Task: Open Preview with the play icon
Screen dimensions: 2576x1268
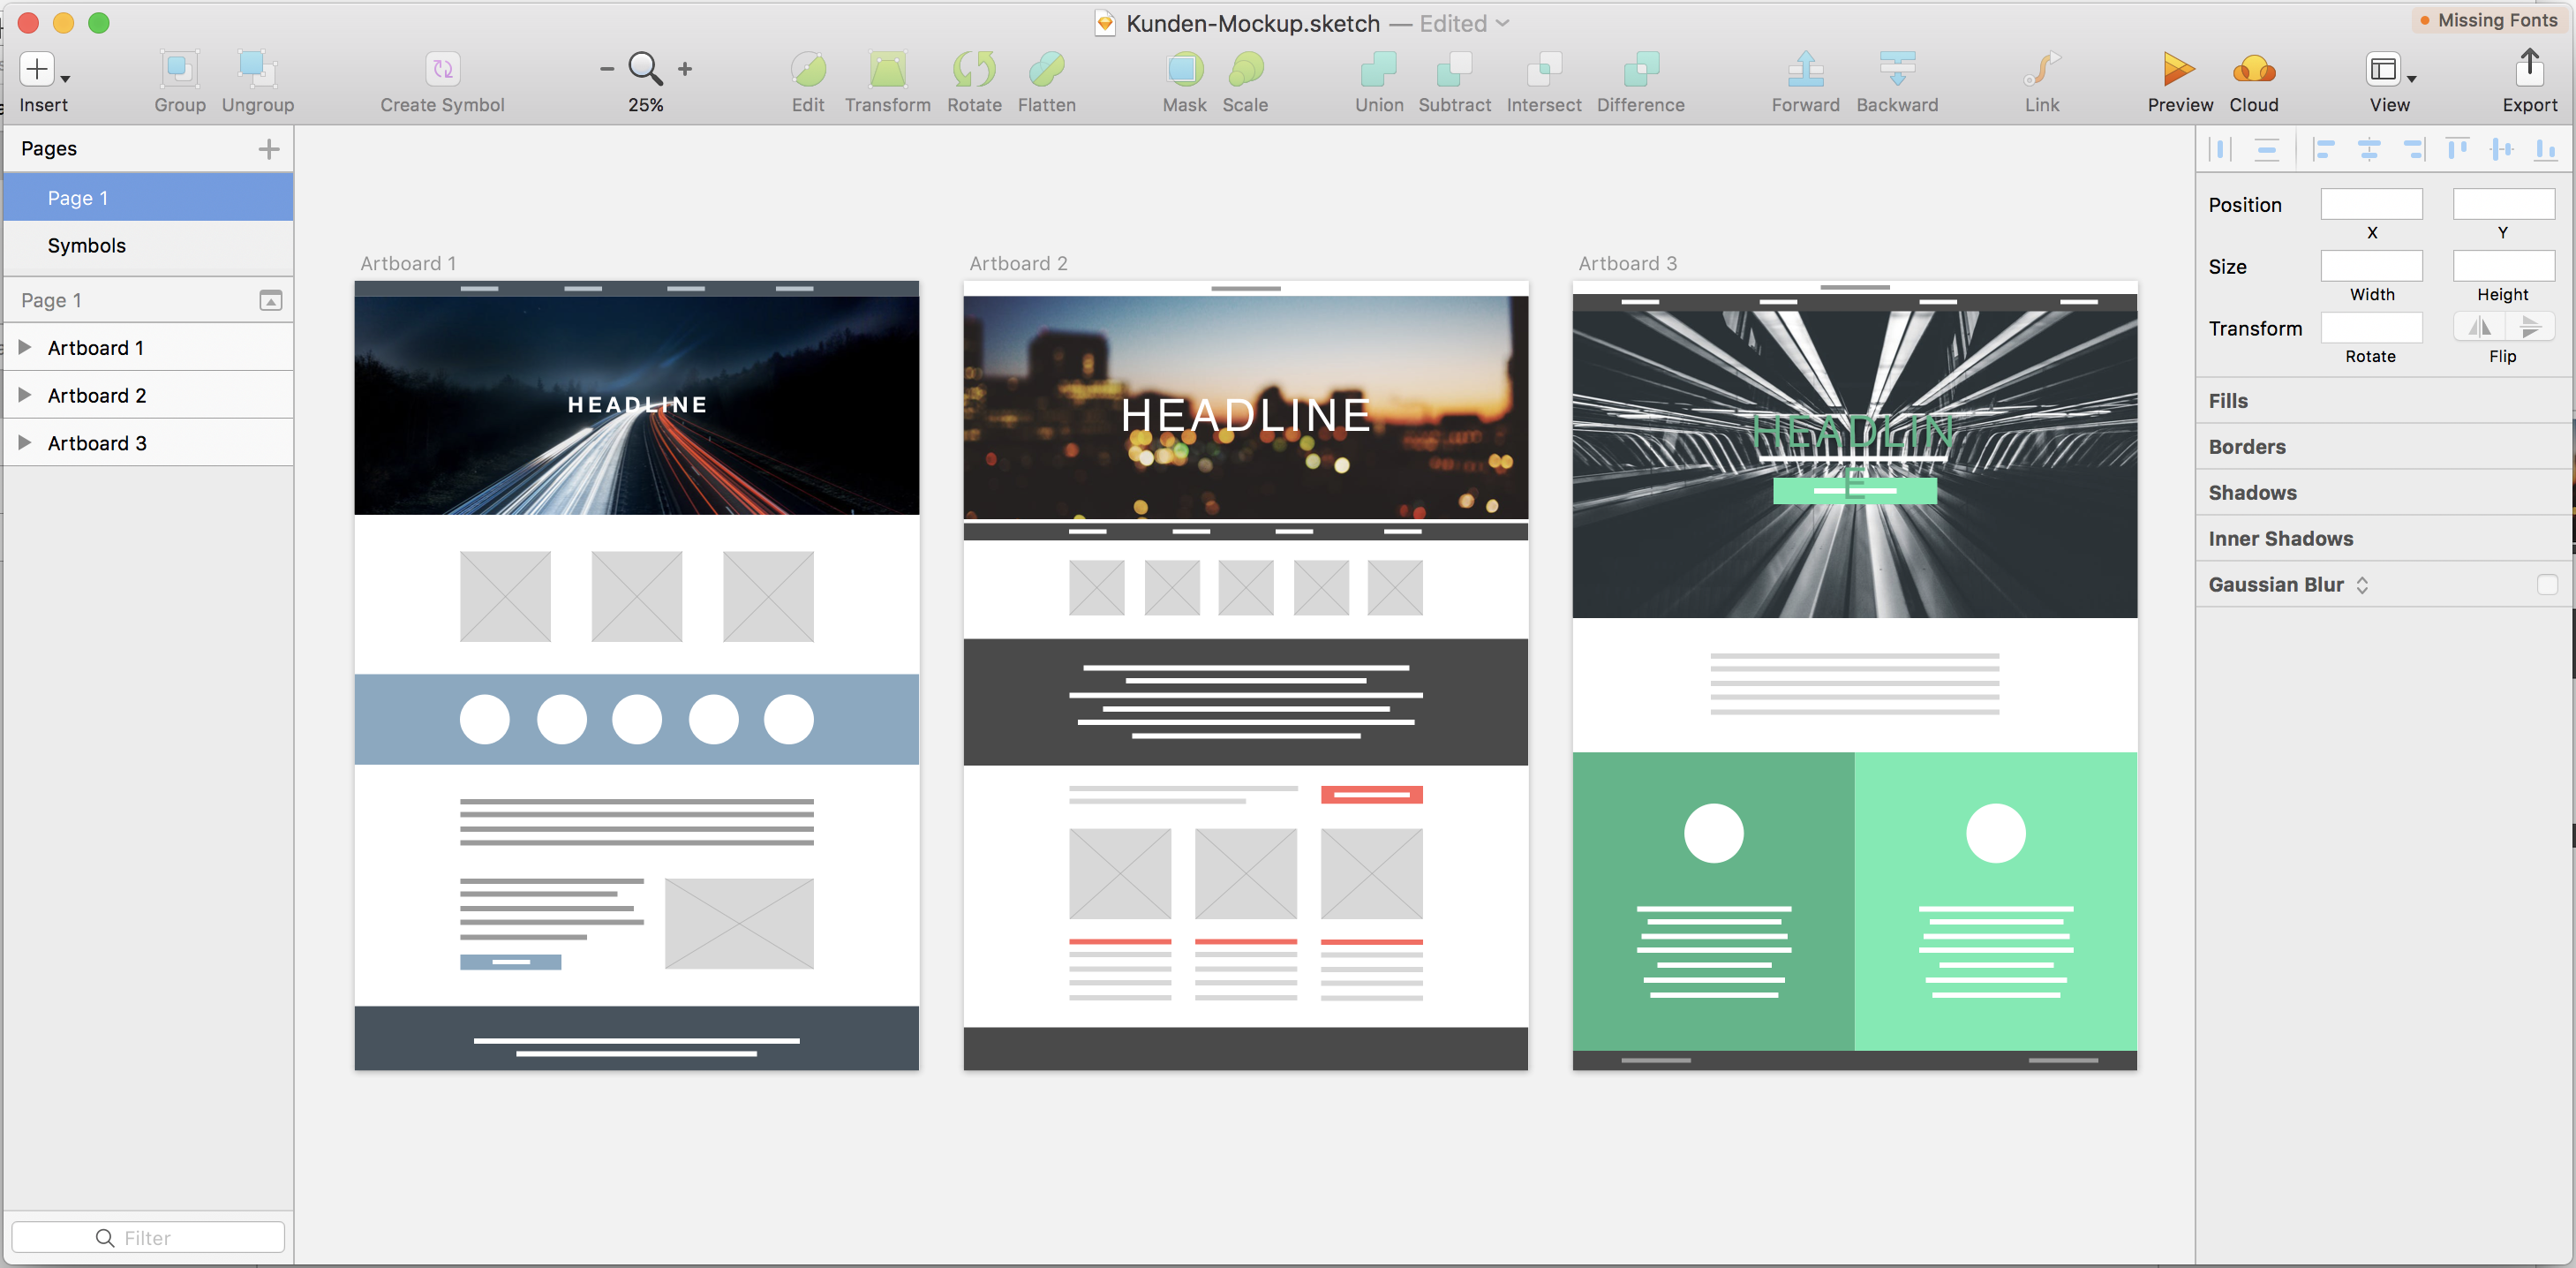Action: coord(2178,69)
